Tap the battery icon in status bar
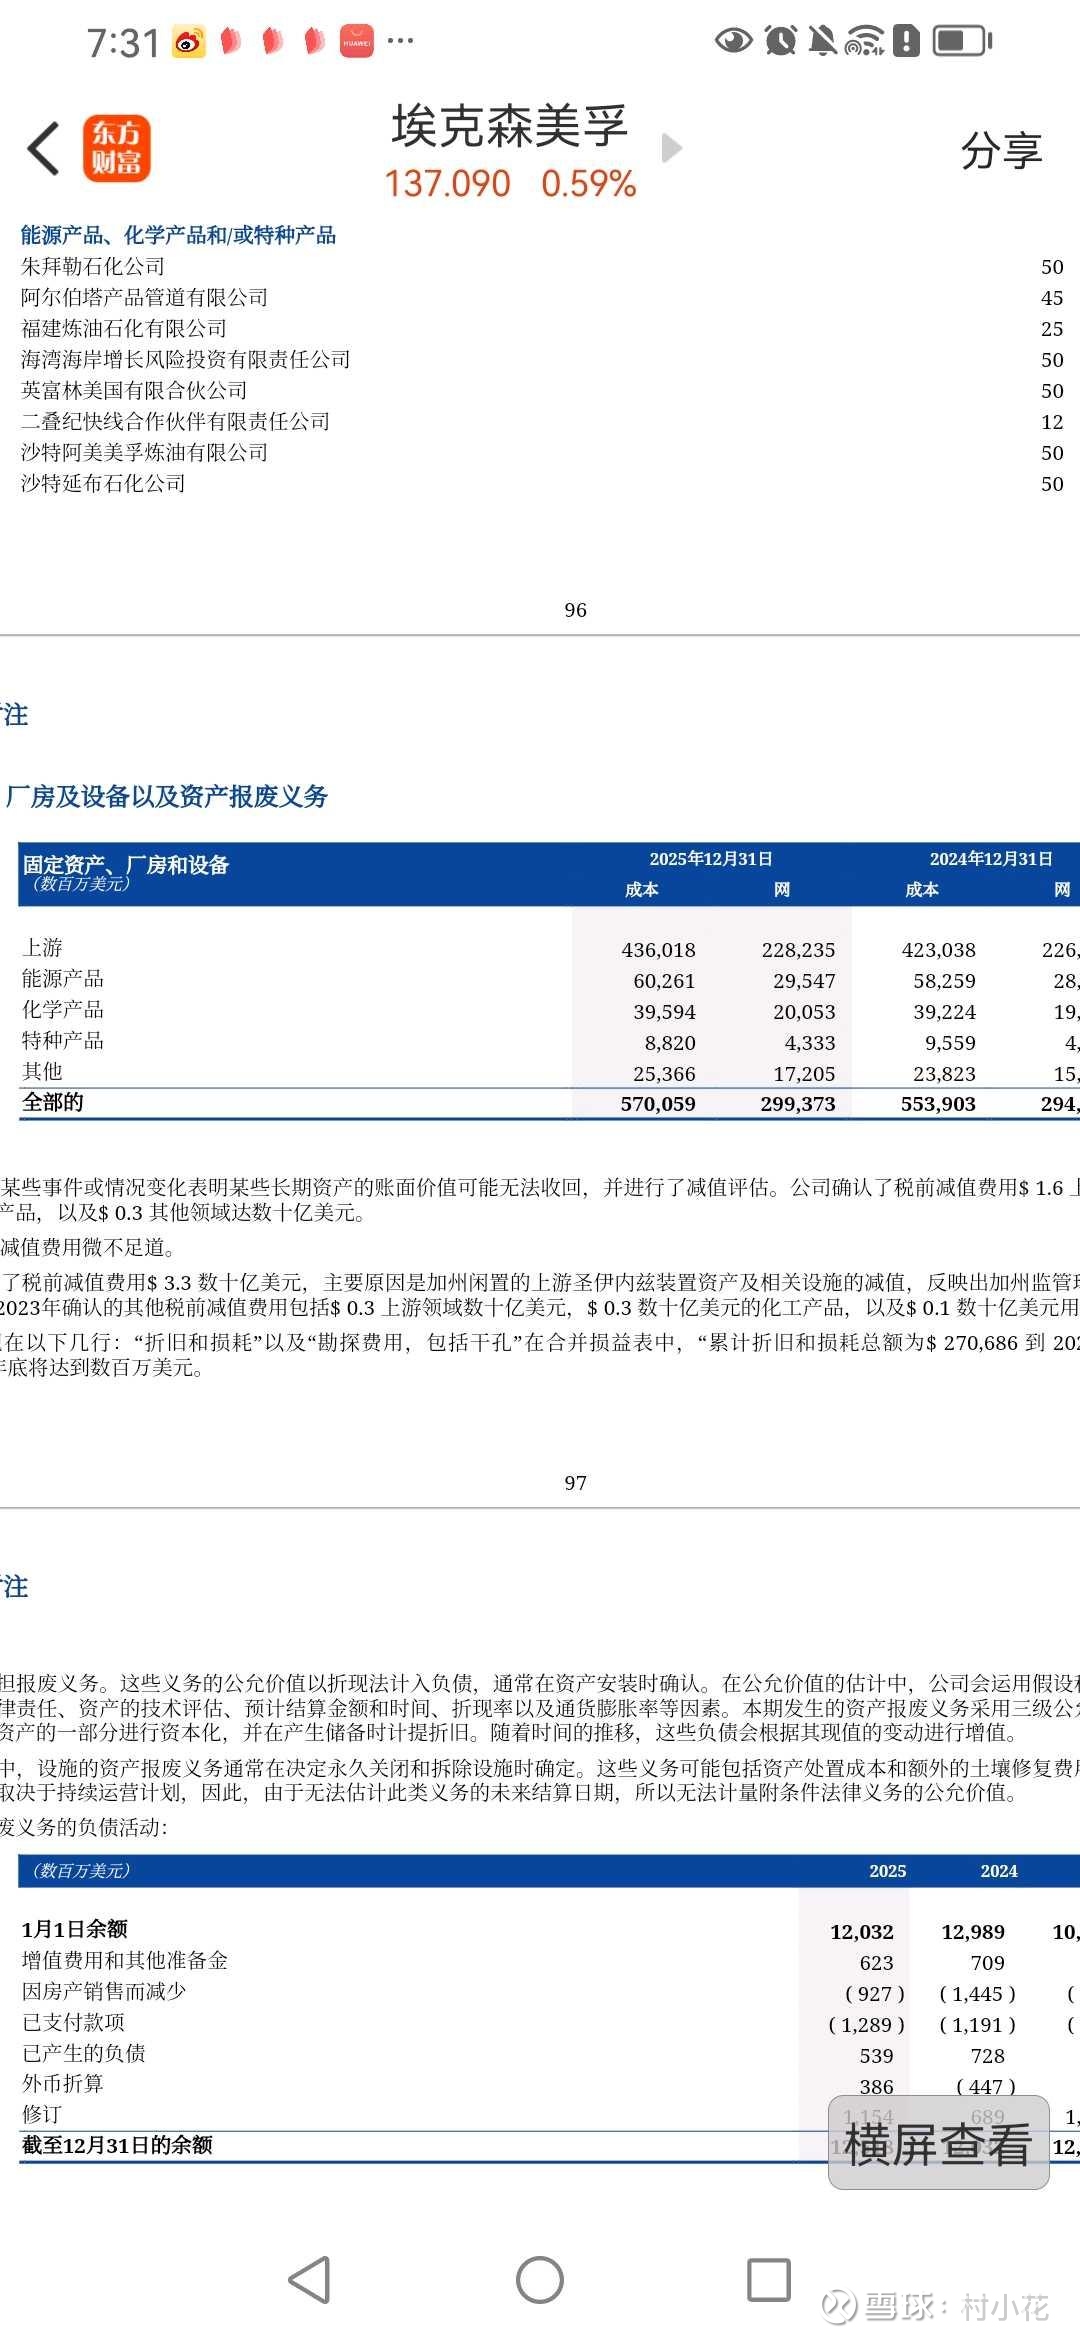Screen dimensions: 1080x2340 962,41
